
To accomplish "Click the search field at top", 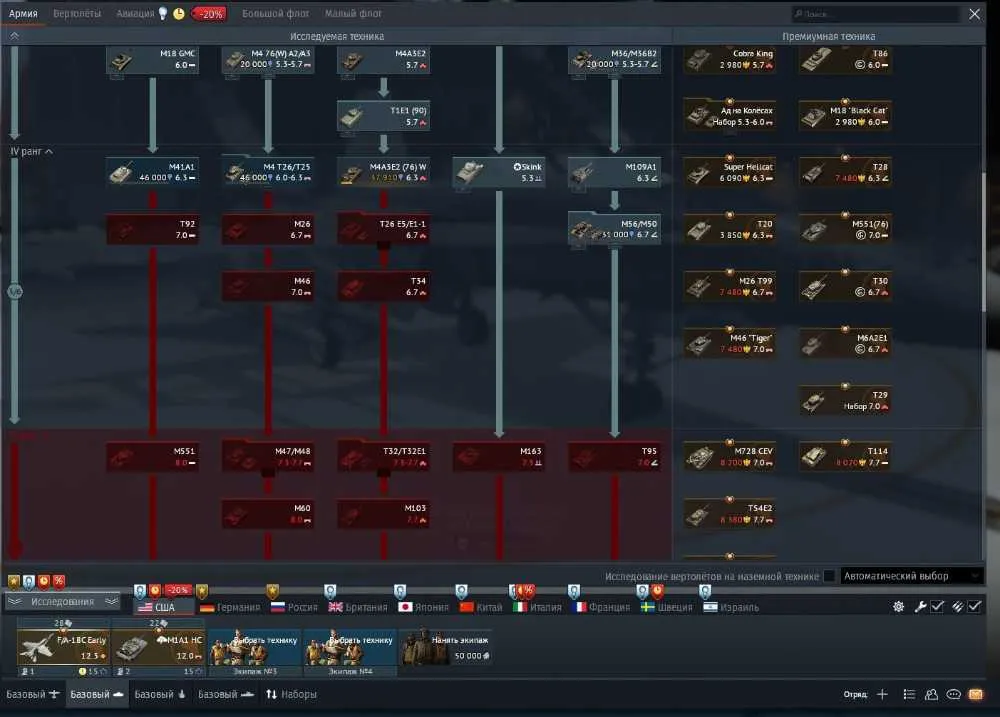I will point(875,13).
